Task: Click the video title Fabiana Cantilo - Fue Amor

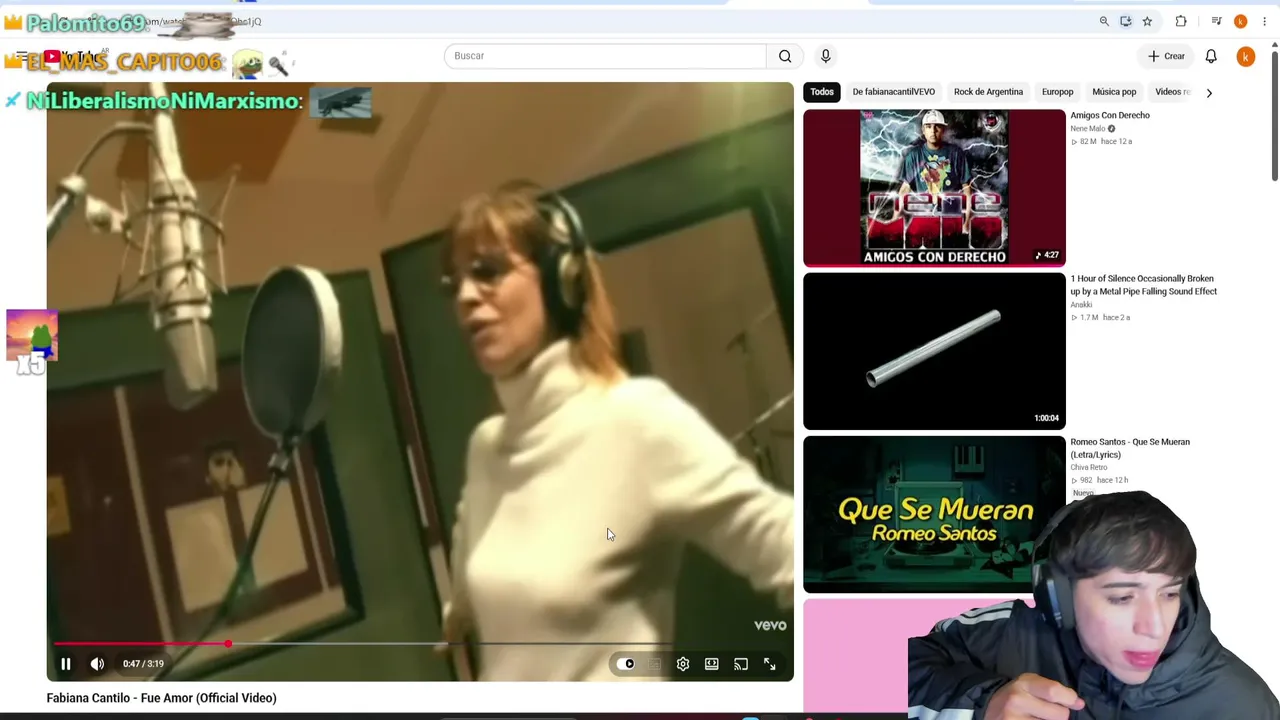Action: pyautogui.click(x=161, y=698)
